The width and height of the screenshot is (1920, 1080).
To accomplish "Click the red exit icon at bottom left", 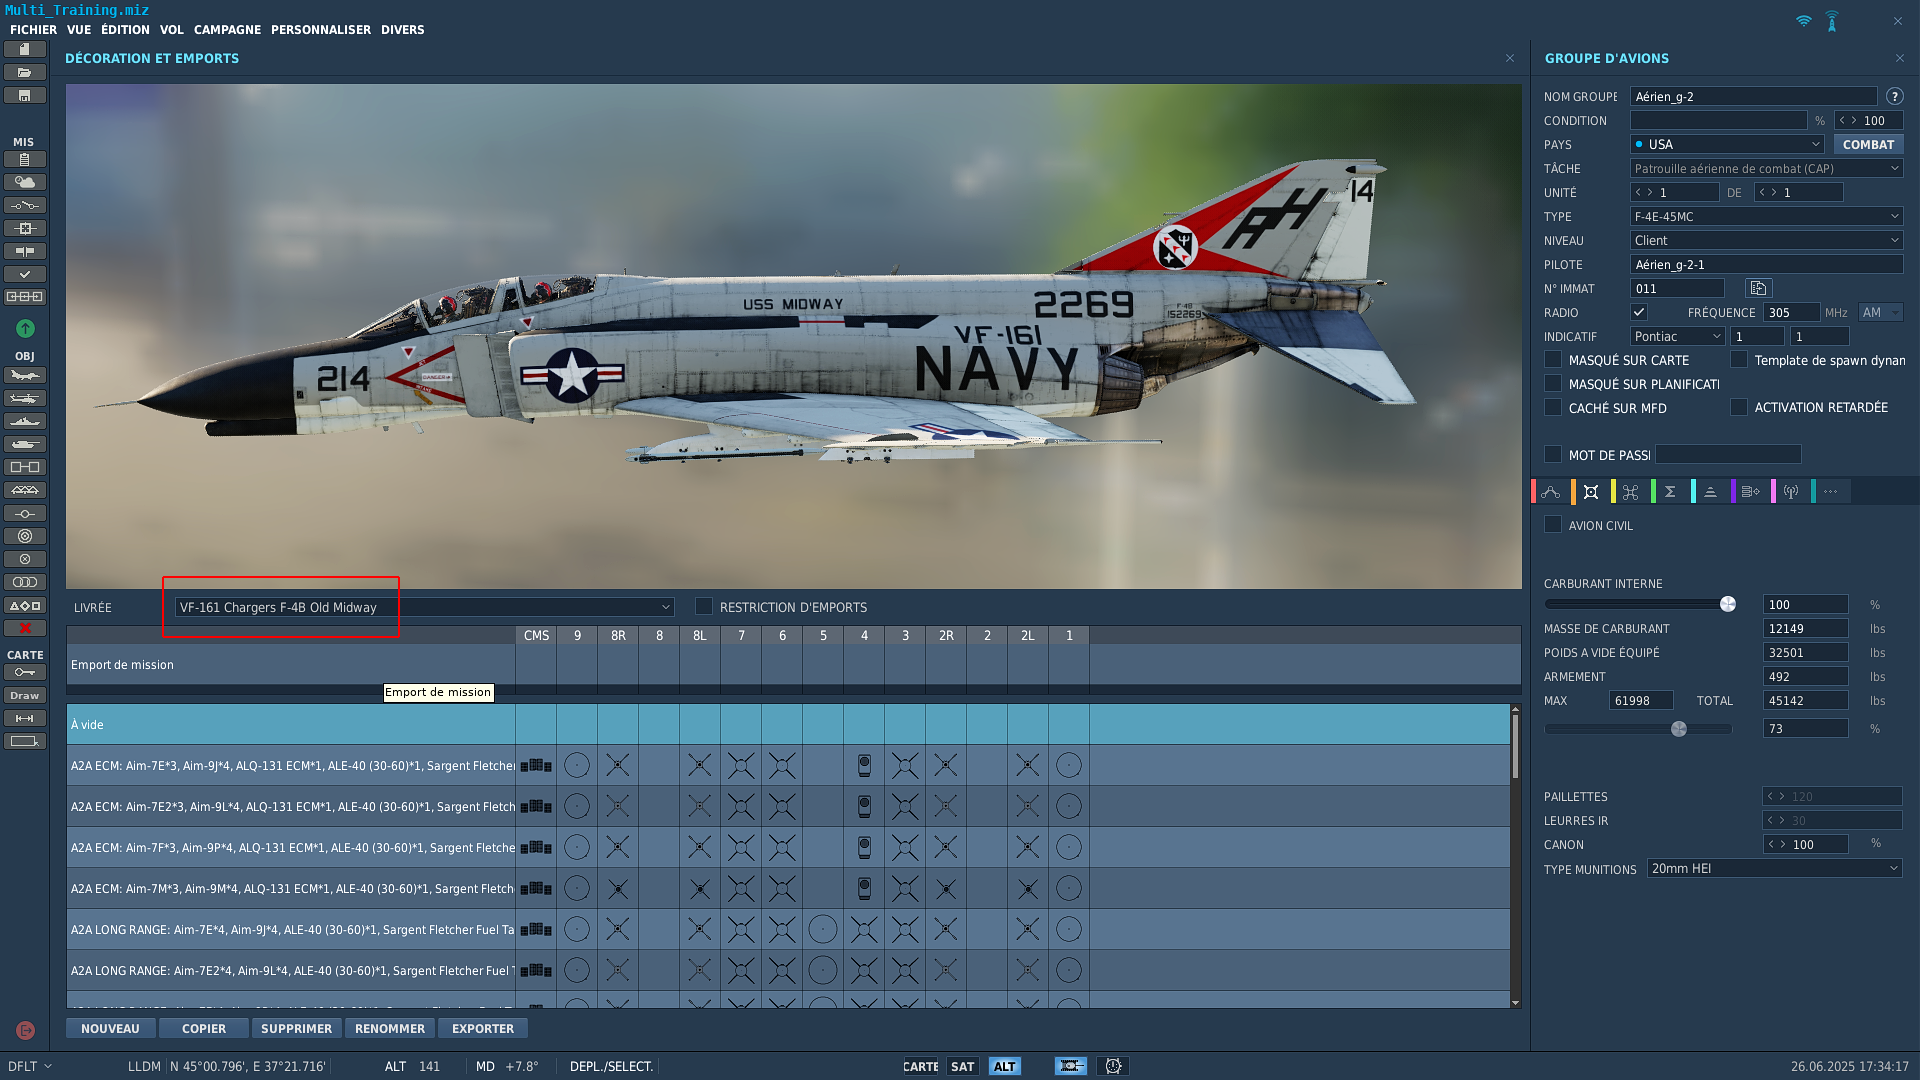I will coord(25,1030).
